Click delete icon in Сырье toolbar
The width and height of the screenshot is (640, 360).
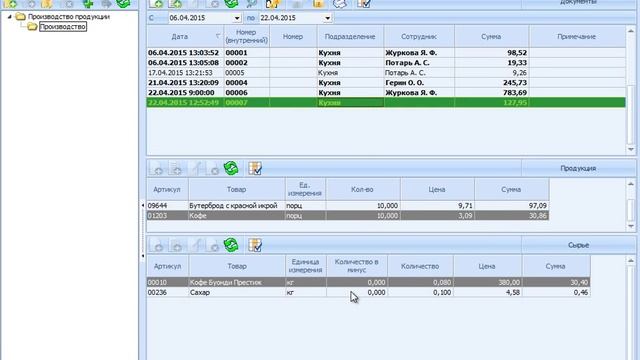pyautogui.click(x=213, y=245)
